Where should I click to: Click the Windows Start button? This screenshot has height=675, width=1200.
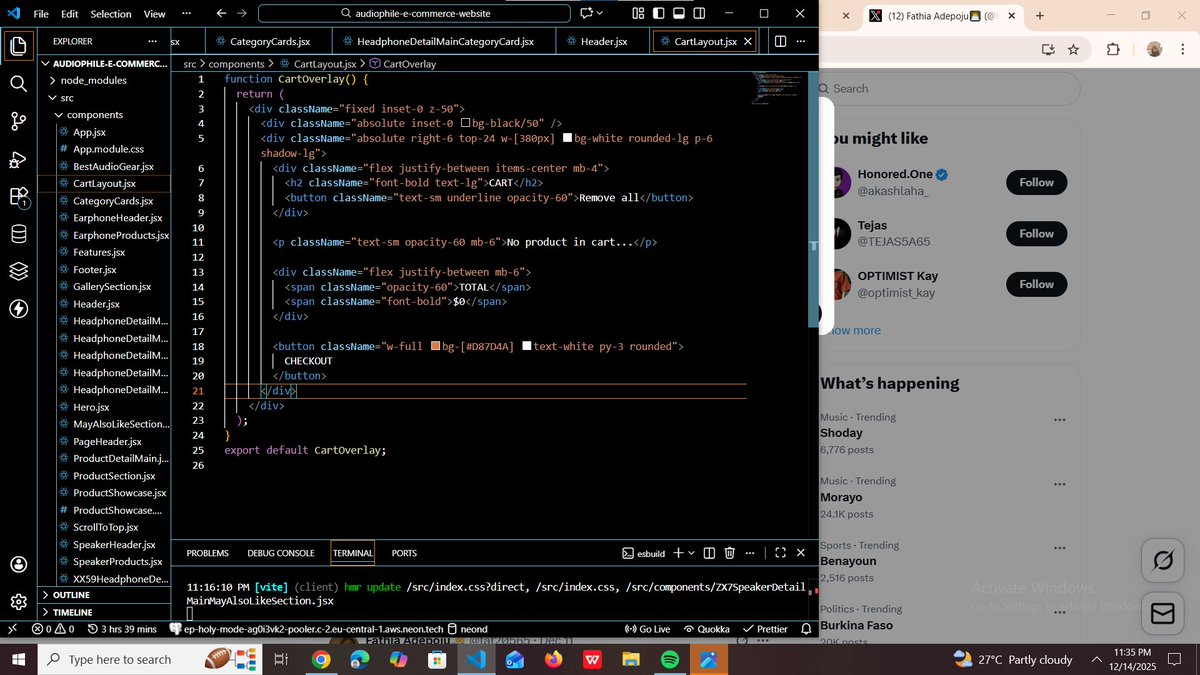[18, 659]
